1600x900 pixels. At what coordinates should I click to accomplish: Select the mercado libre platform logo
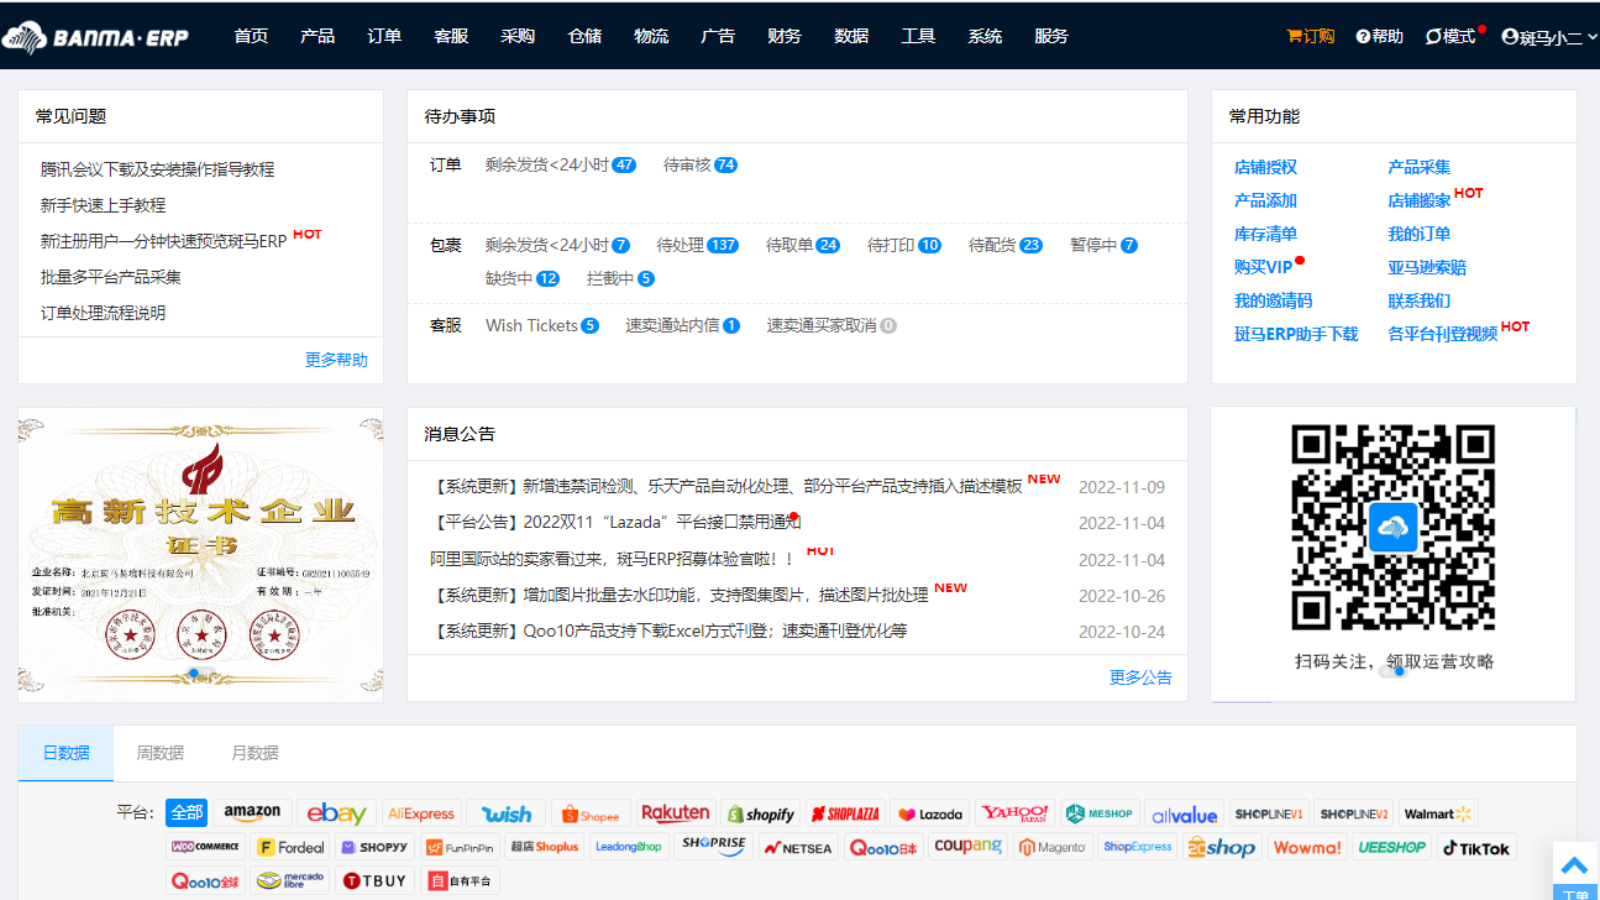click(291, 880)
